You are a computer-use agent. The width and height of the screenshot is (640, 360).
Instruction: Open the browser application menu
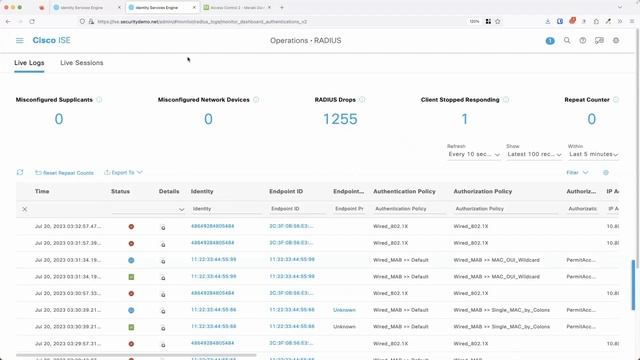(632, 21)
